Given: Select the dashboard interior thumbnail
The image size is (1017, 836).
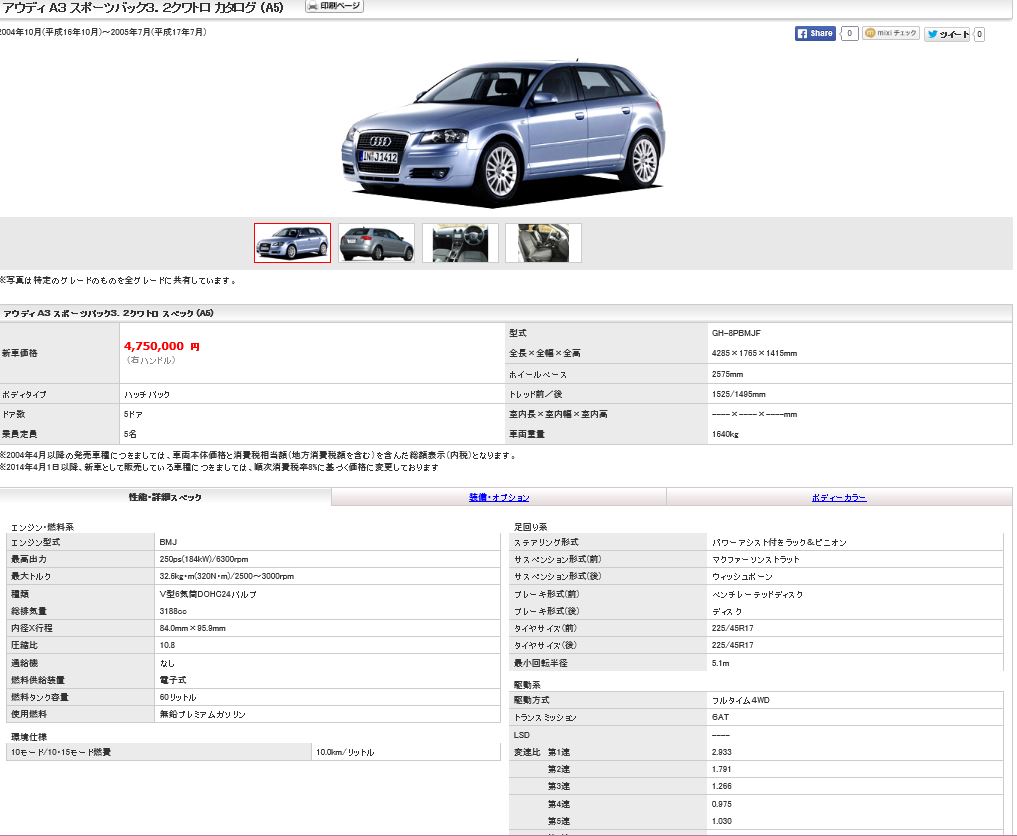Looking at the screenshot, I should coord(460,243).
